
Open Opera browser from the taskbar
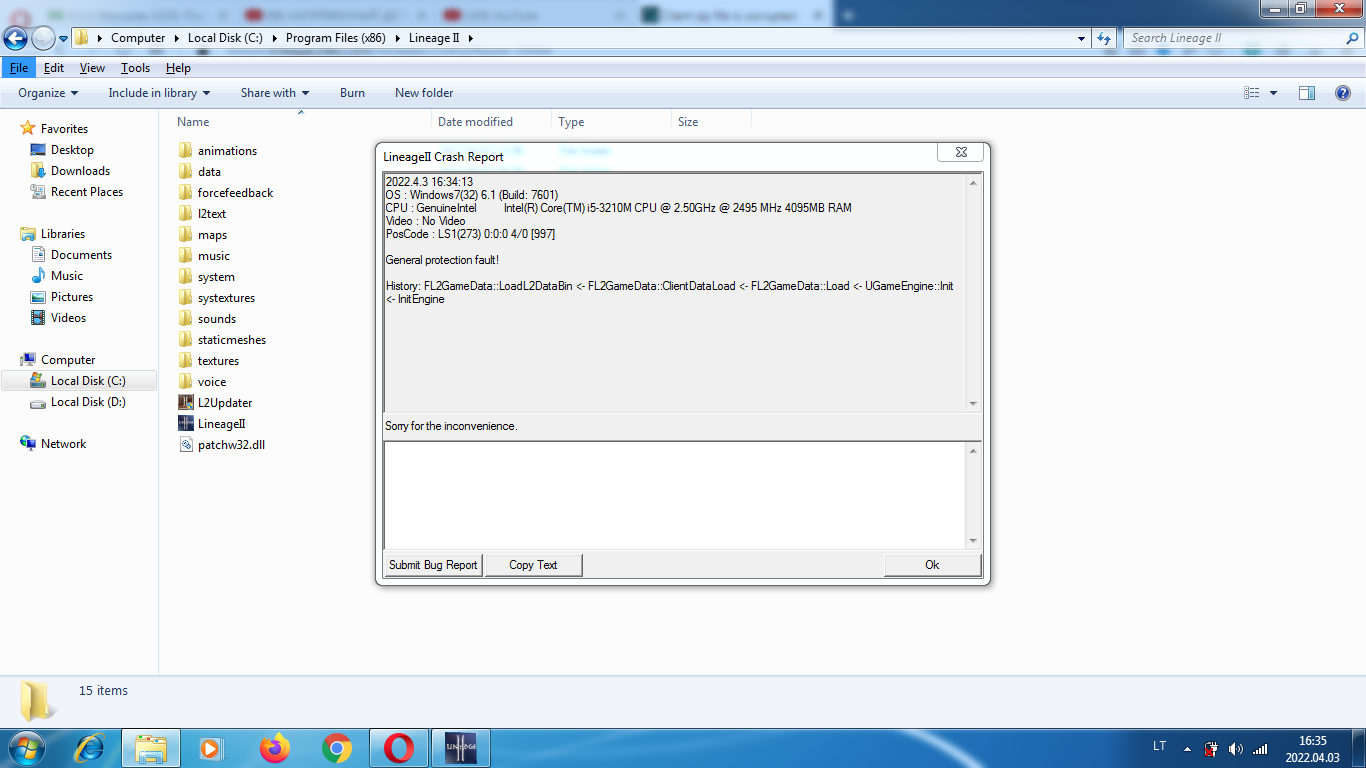tap(399, 748)
